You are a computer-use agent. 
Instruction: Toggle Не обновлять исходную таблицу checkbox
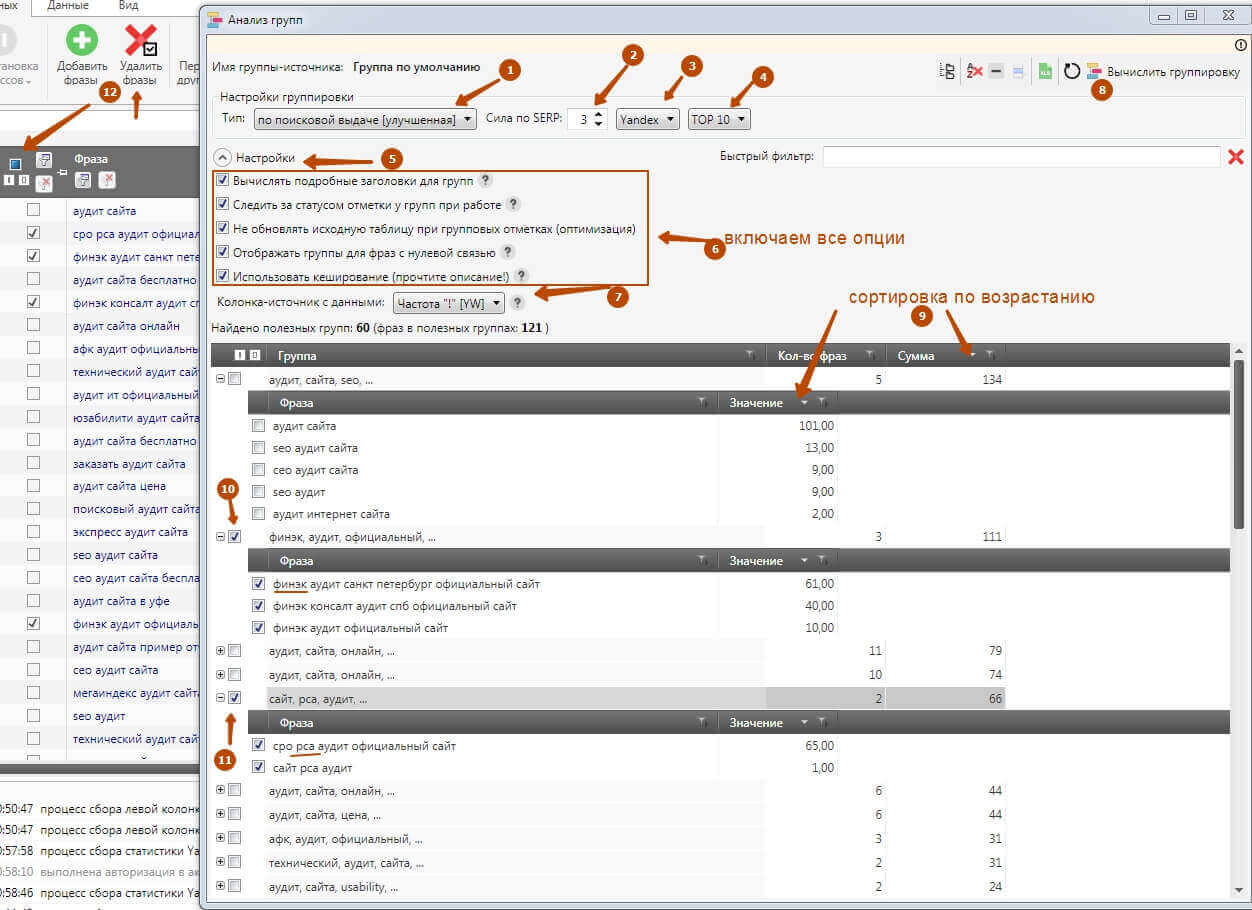click(x=223, y=228)
